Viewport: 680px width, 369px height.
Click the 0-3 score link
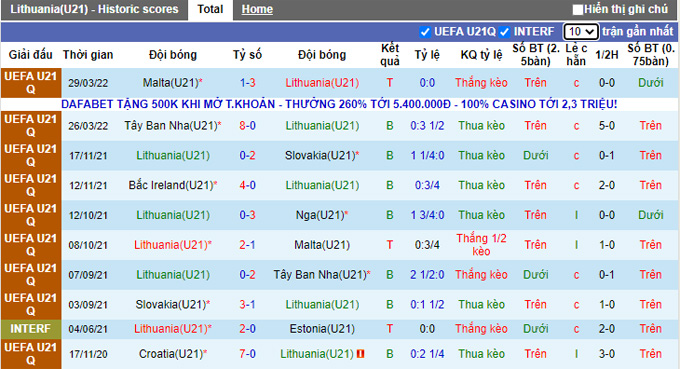pyautogui.click(x=248, y=215)
